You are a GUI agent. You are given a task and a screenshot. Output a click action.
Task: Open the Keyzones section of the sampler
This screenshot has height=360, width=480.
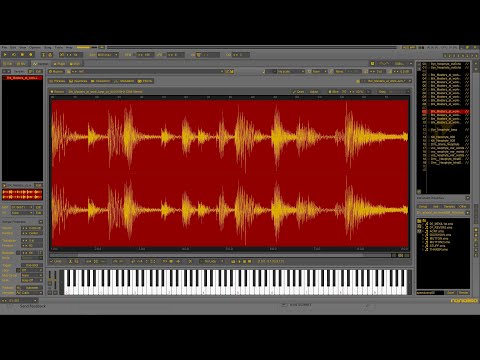(x=78, y=81)
